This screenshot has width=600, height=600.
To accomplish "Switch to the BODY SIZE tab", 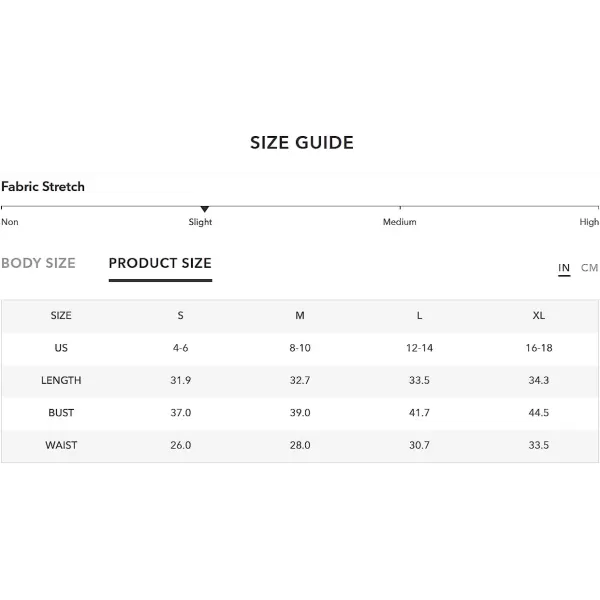I will point(38,263).
